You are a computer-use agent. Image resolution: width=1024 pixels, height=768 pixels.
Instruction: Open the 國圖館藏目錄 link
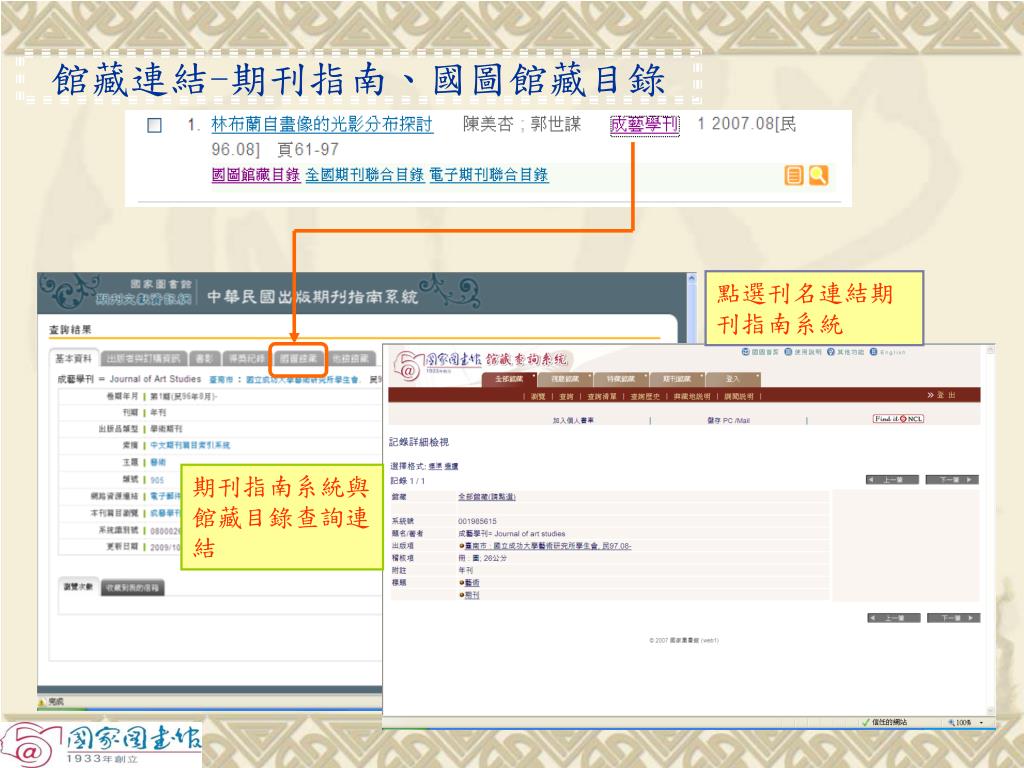pos(256,175)
